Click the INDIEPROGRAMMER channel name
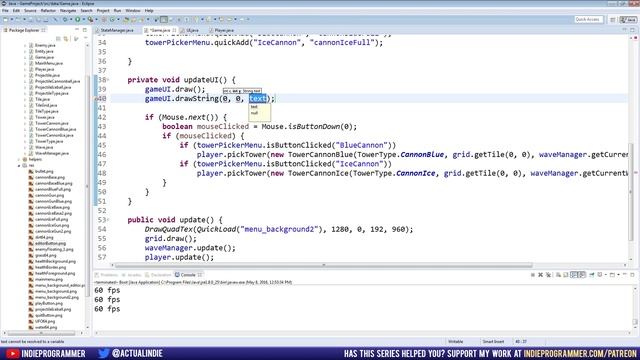Screen dimensions: 640x360 coord(53,353)
